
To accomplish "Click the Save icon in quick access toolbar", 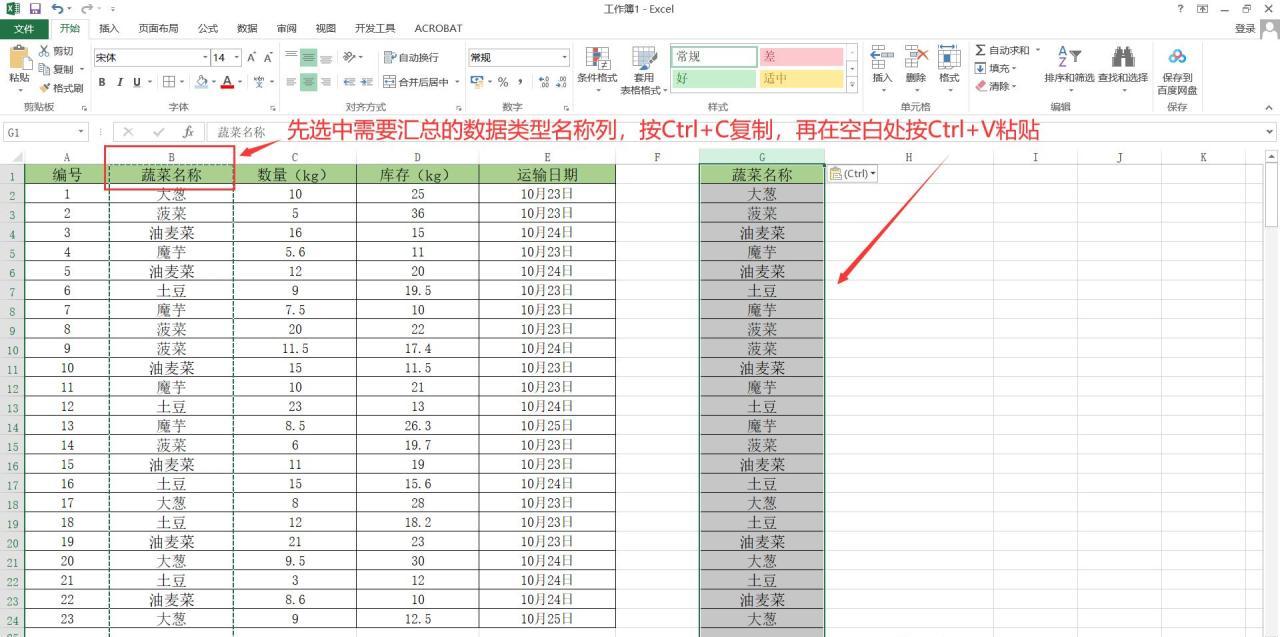I will [34, 9].
